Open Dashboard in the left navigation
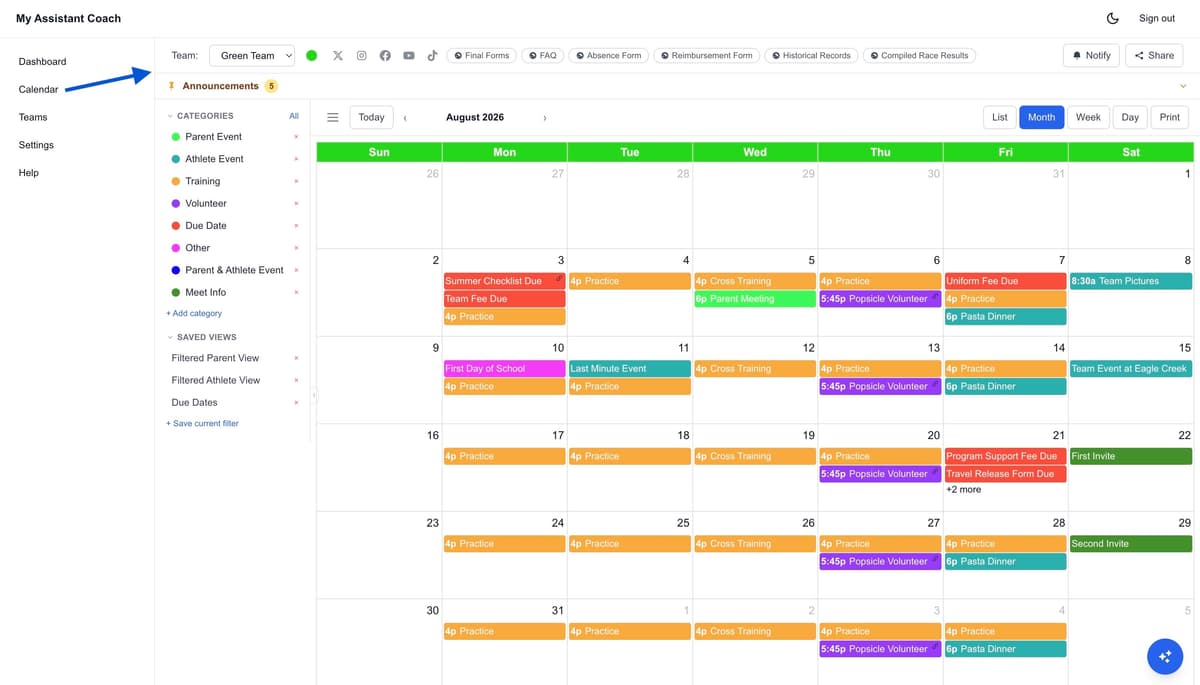Screen dimensions: 1200x685 coord(42,62)
